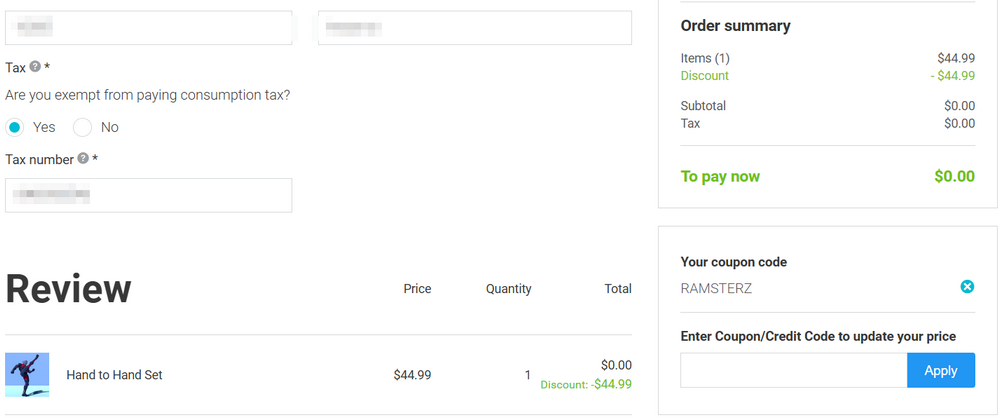Click the Tax number input field
Viewport: 1000px width, 418px height.
click(x=148, y=195)
